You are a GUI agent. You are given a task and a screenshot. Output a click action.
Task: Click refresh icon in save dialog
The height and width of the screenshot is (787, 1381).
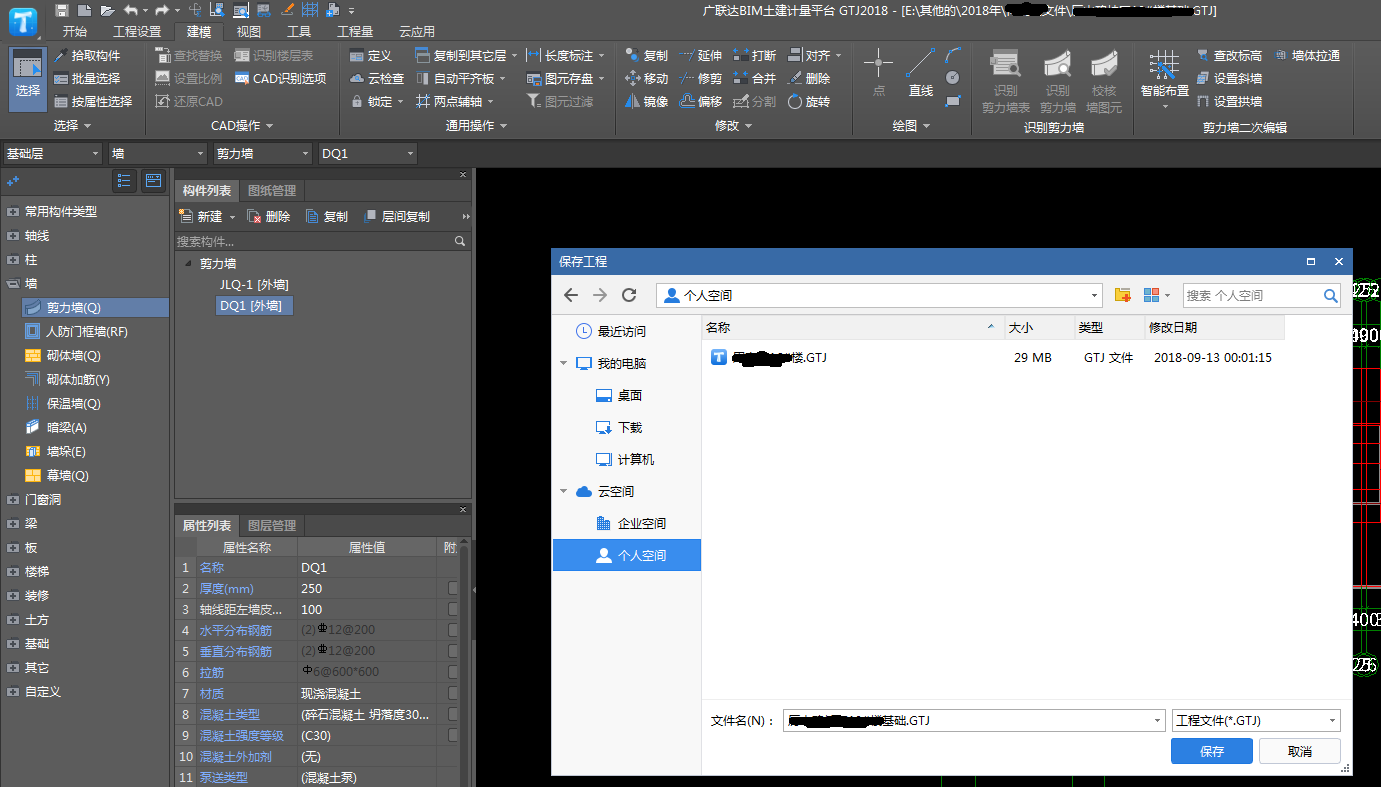pyautogui.click(x=629, y=295)
